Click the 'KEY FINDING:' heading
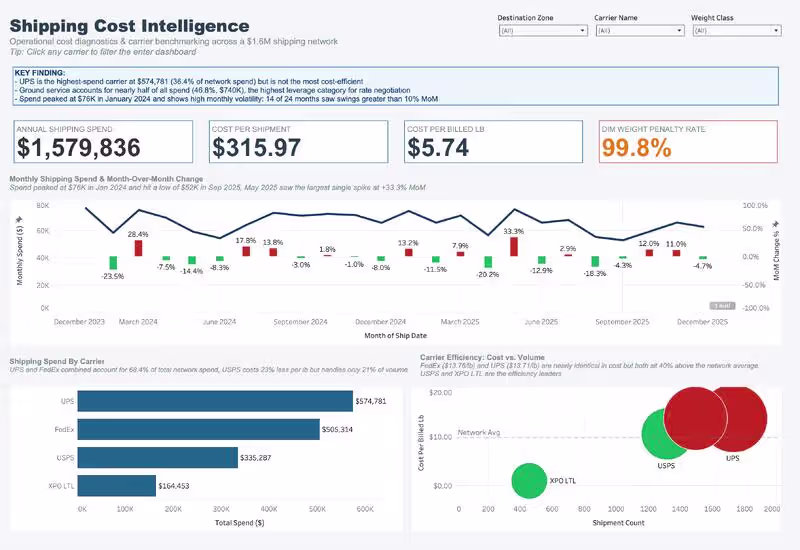 [40, 73]
